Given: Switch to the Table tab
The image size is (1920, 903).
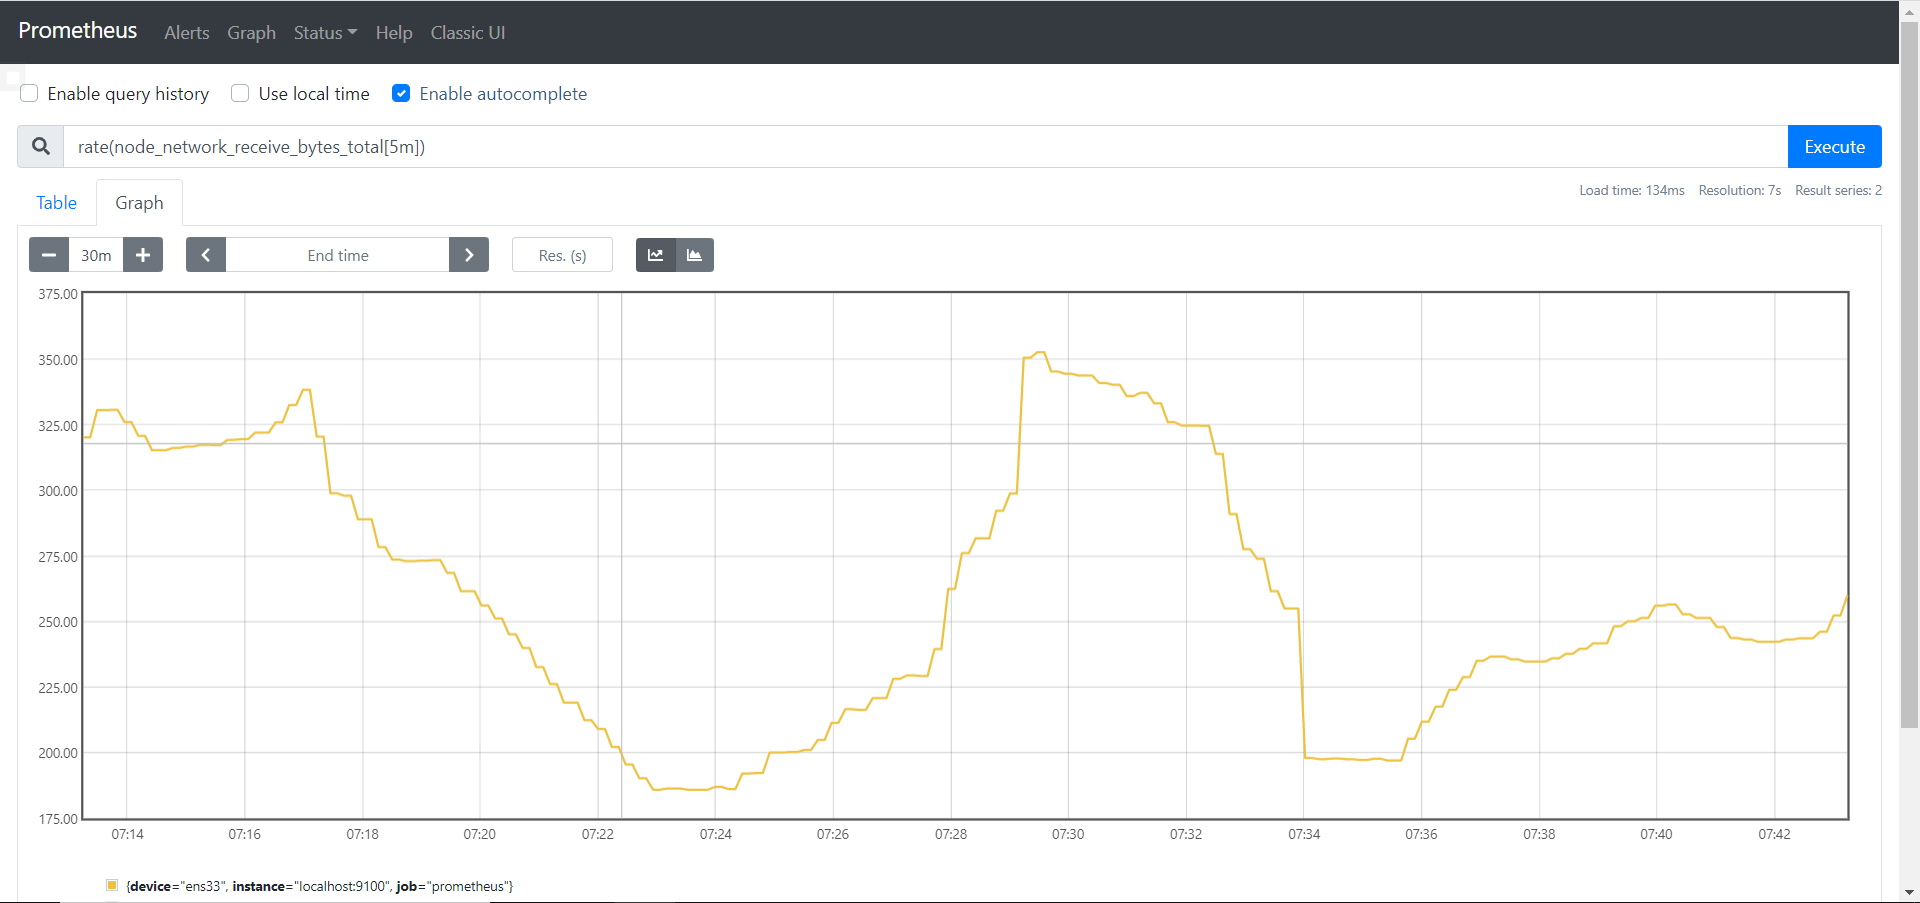Looking at the screenshot, I should point(57,203).
